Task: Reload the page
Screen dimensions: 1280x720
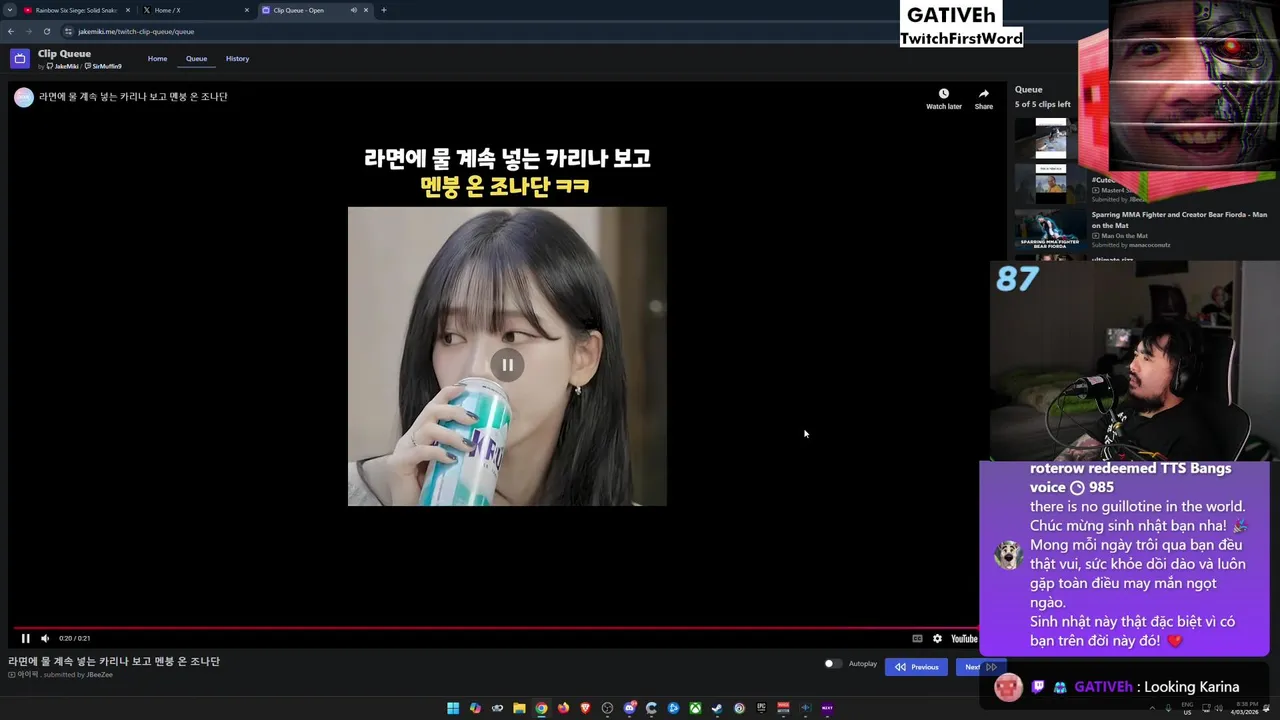Action: (46, 31)
